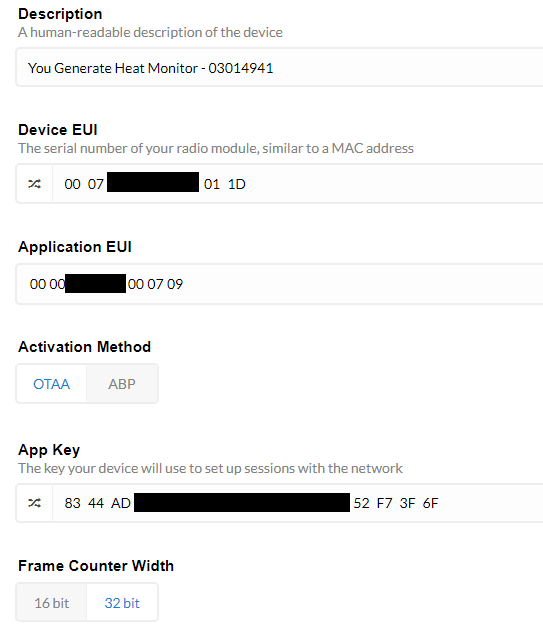Viewport: 543px width, 642px height.
Task: Select OTAA activation method
Action: pos(52,384)
